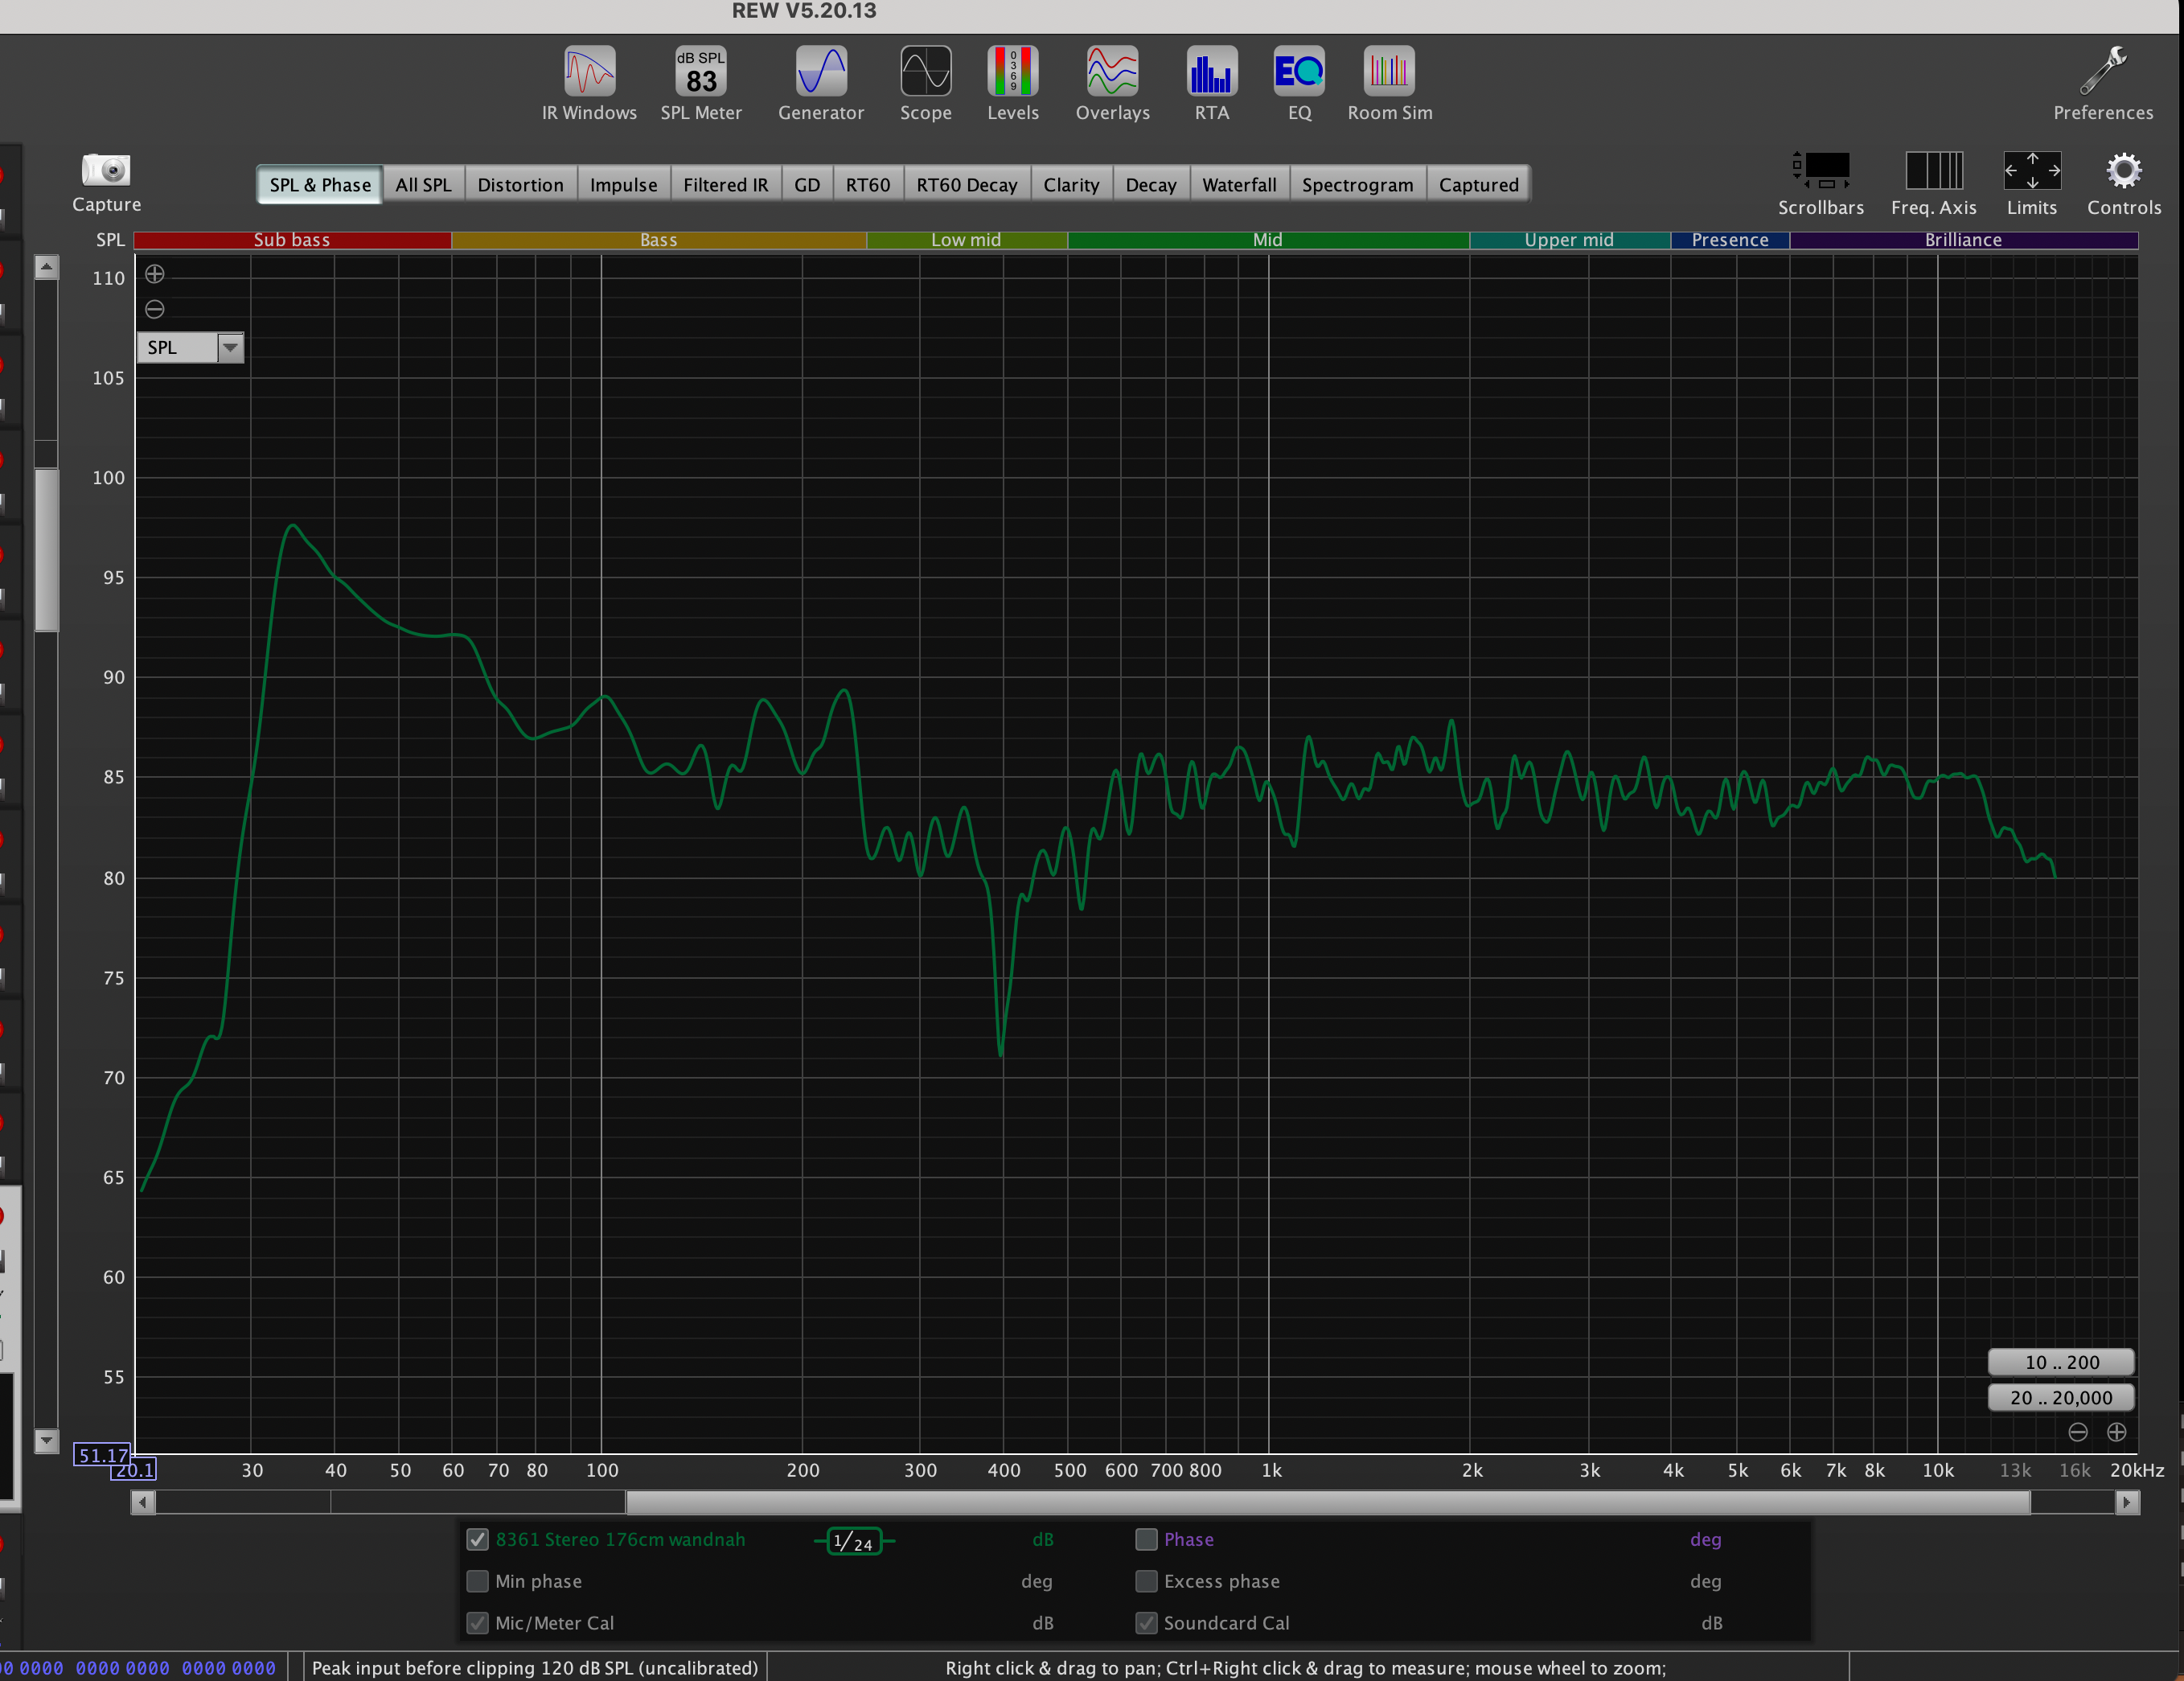Uncheck the 8361 Stereo 176cm wandnah trace
2184x1681 pixels.
[478, 1540]
